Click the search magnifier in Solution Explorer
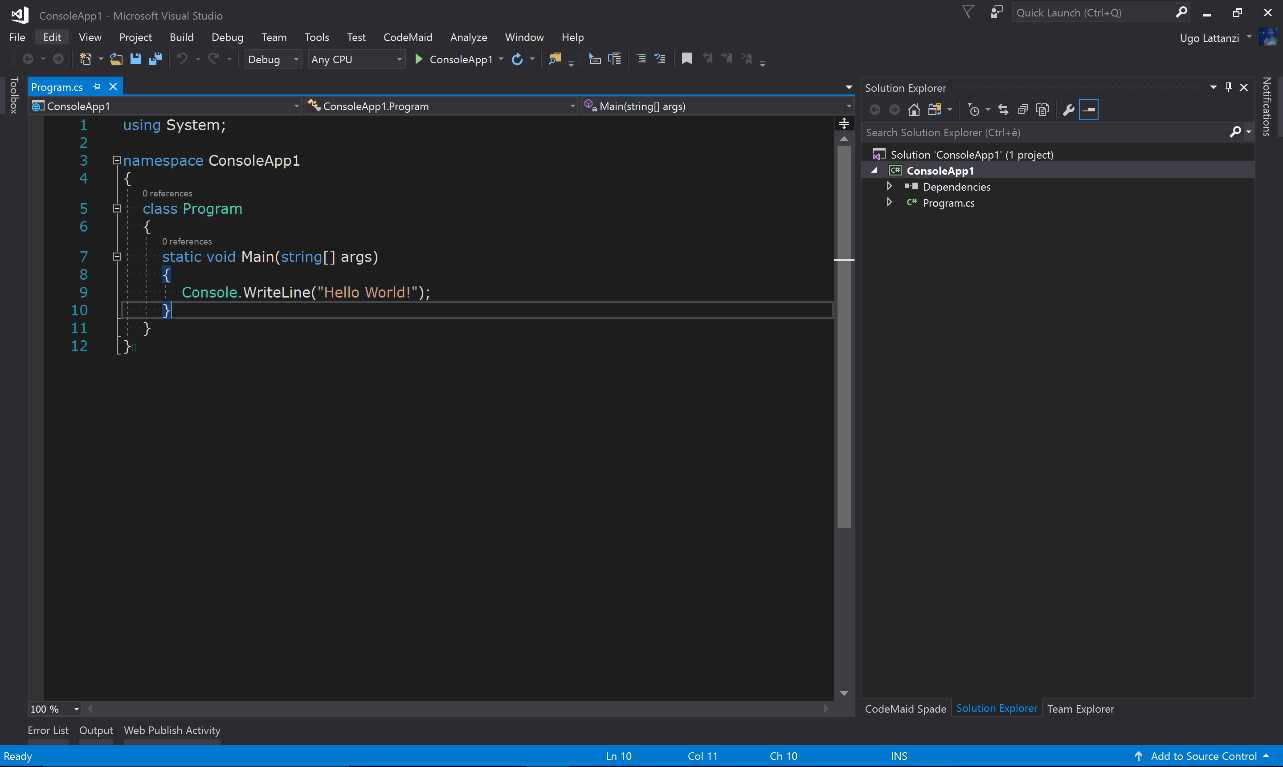 point(1236,131)
